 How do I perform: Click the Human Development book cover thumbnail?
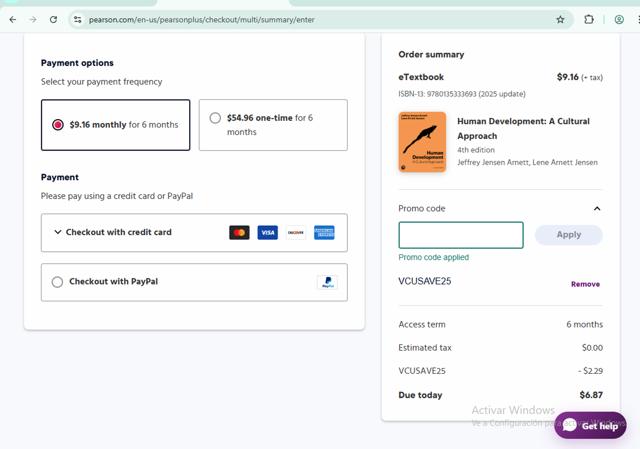click(x=422, y=142)
